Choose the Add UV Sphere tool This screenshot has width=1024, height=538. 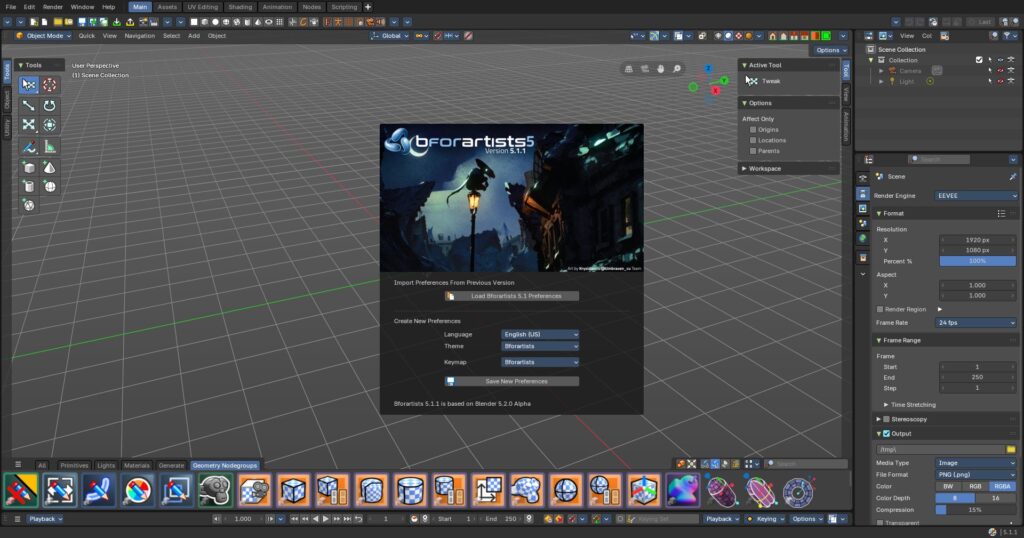click(50, 187)
